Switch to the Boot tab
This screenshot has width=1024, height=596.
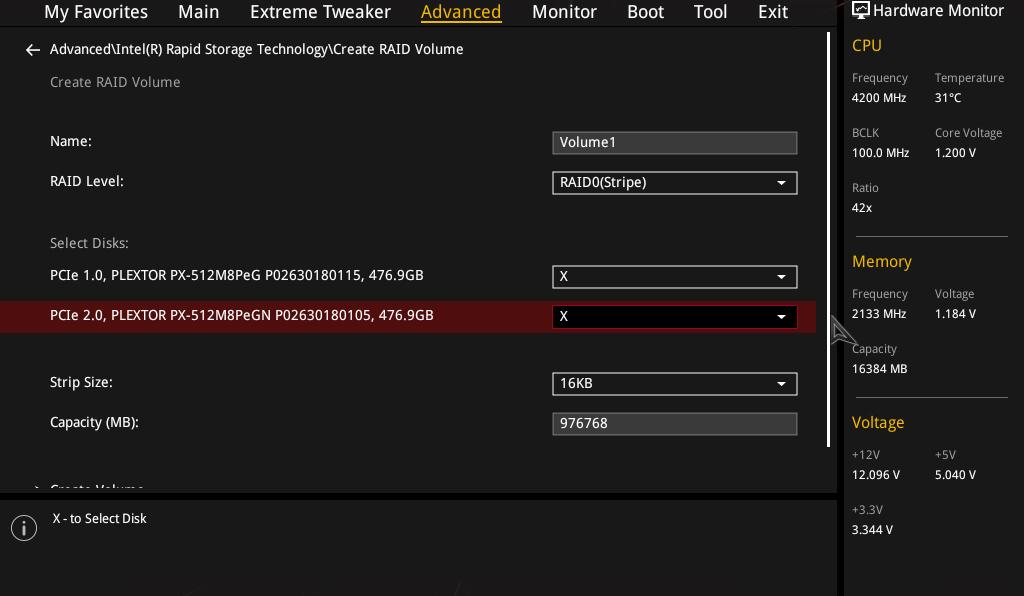tap(645, 12)
